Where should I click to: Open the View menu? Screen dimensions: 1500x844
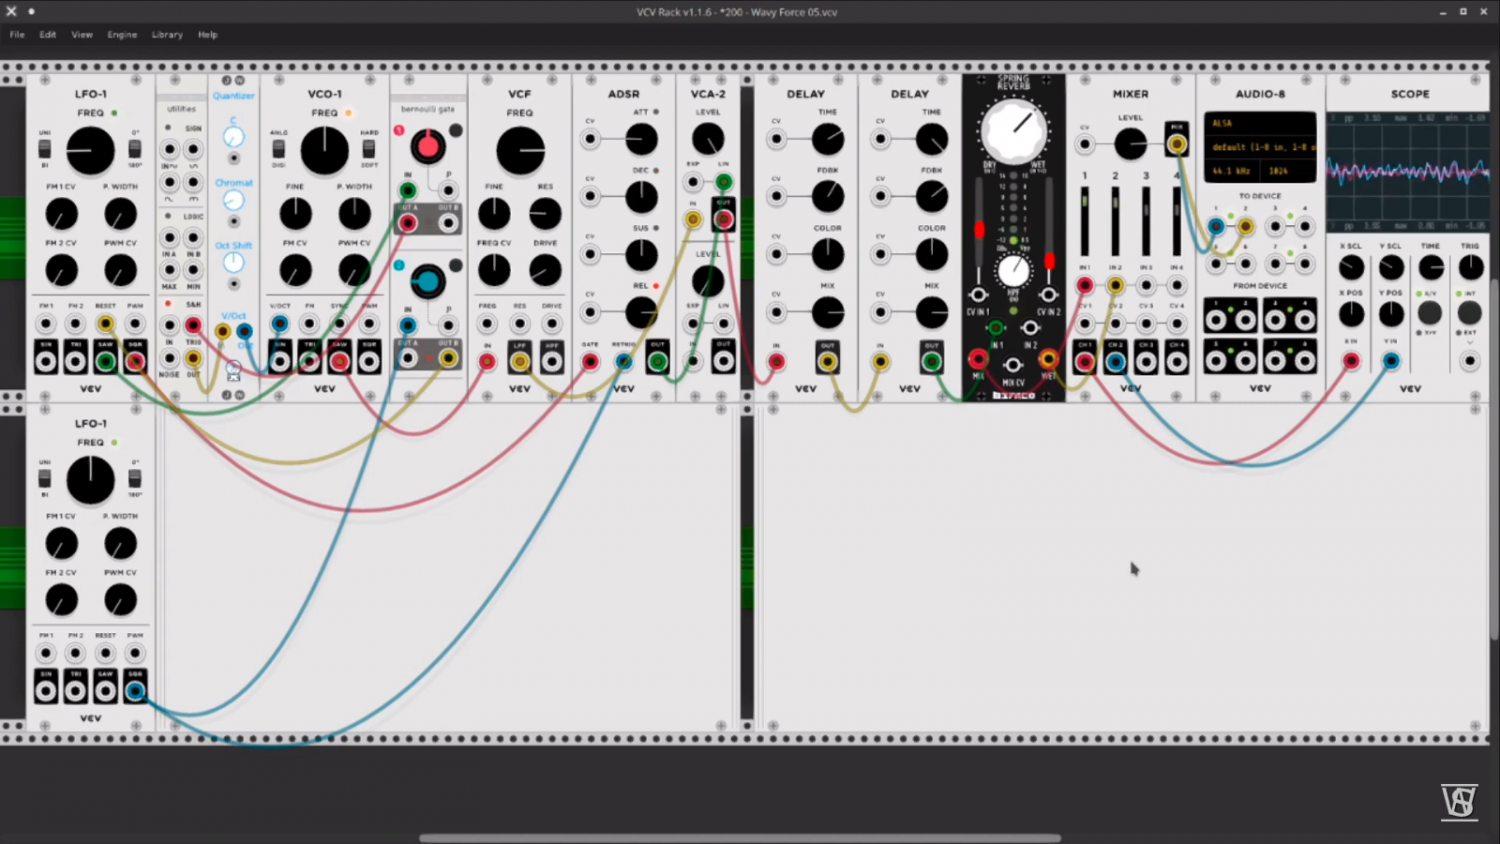point(82,35)
